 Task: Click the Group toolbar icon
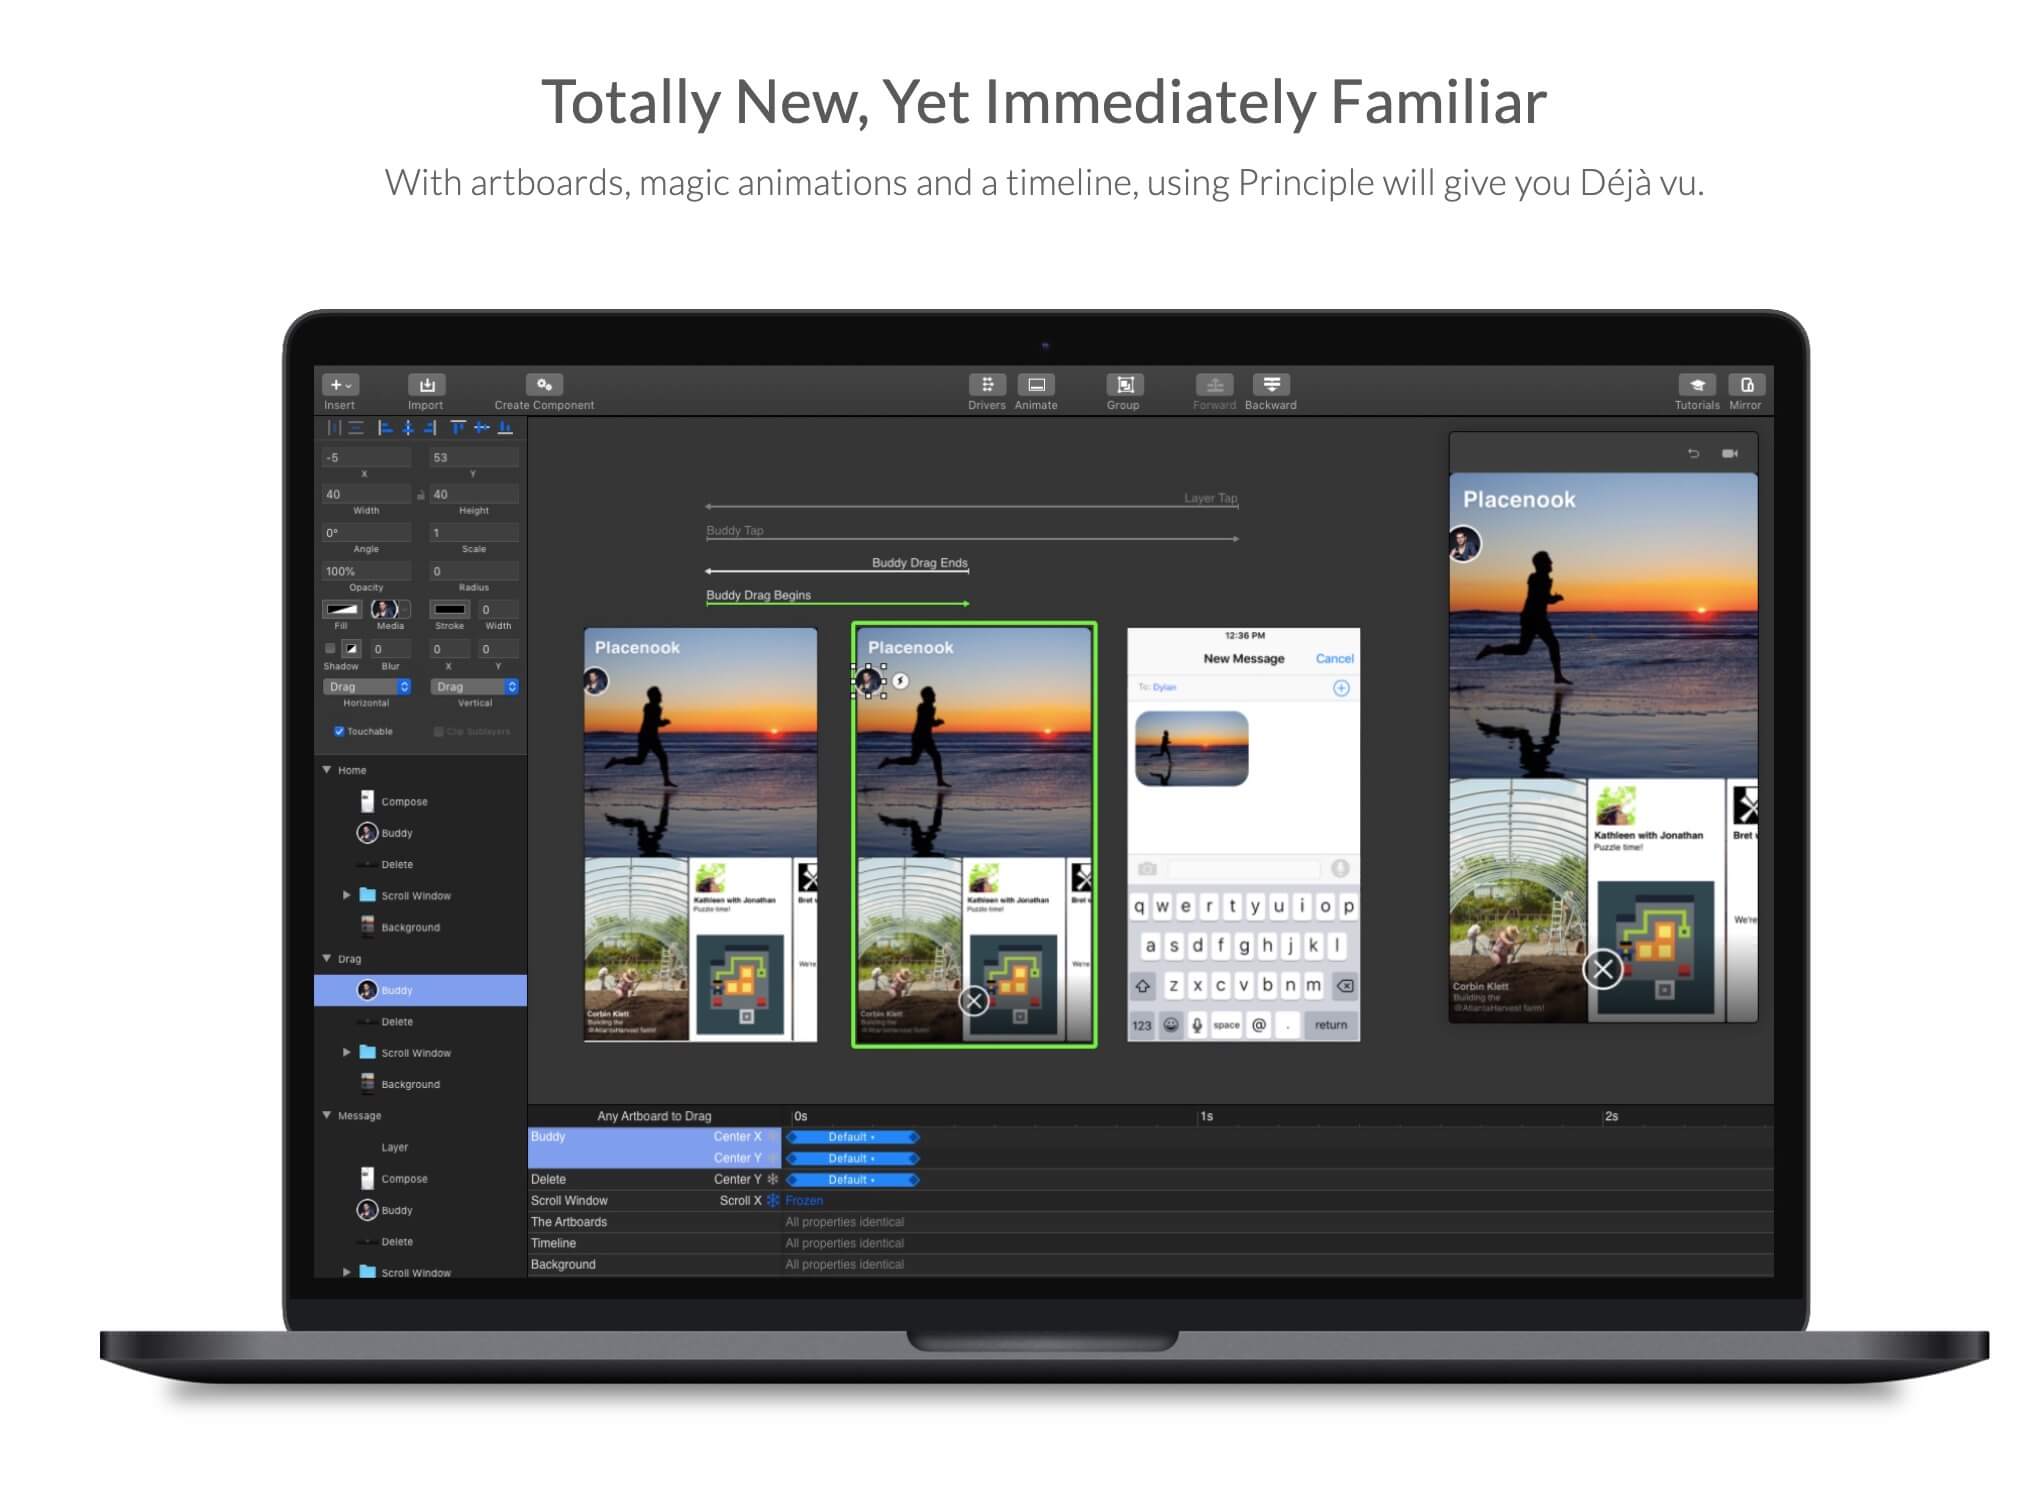coord(1123,385)
